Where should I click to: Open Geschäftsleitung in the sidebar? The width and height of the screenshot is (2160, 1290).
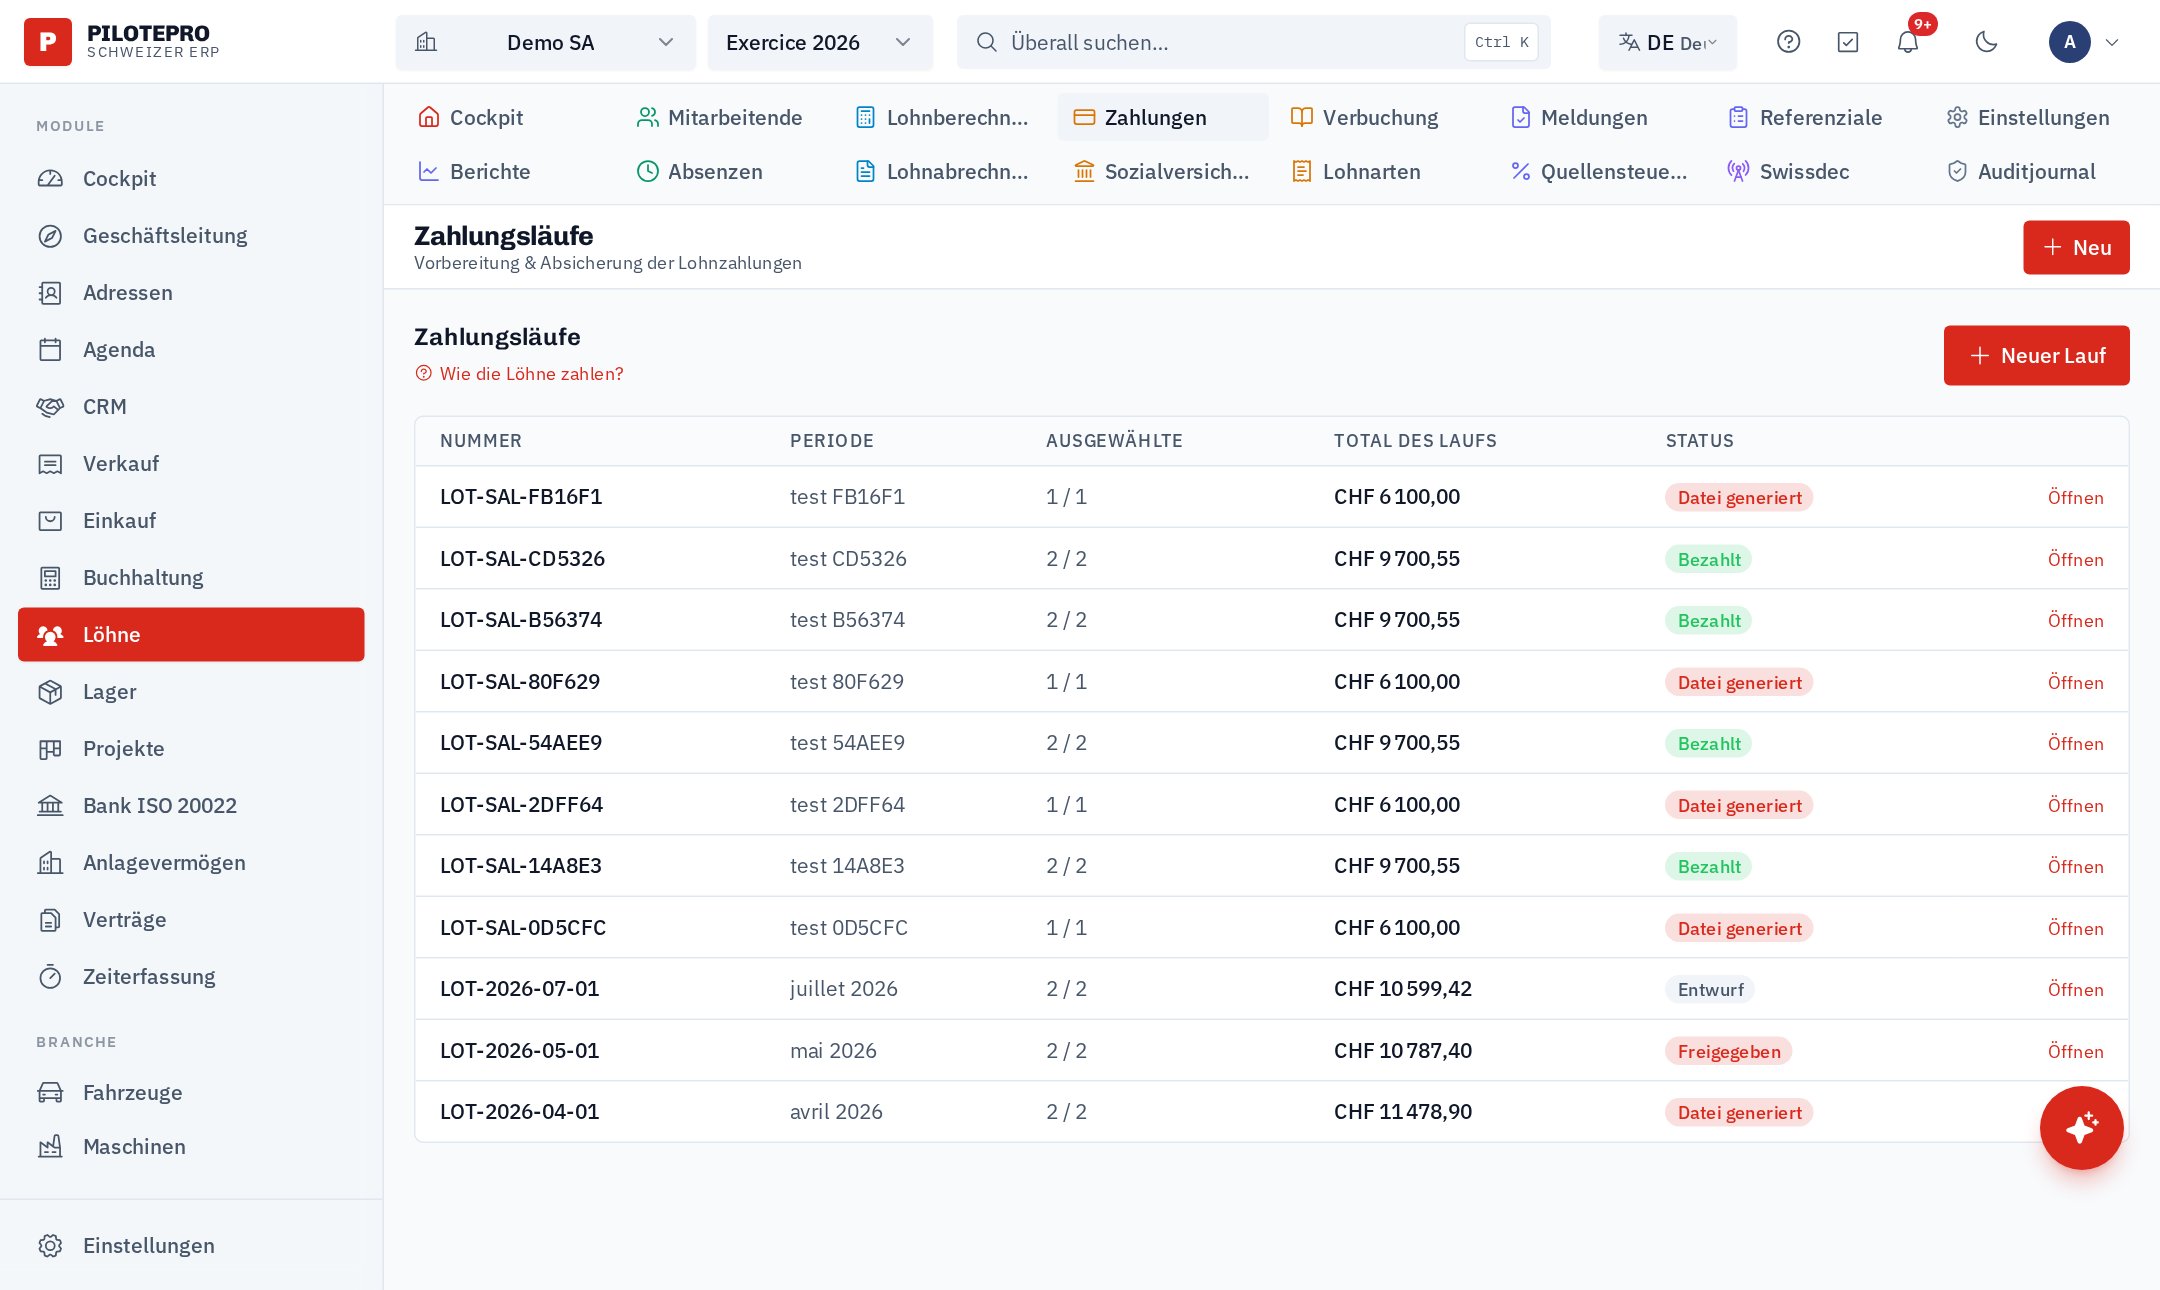(191, 235)
